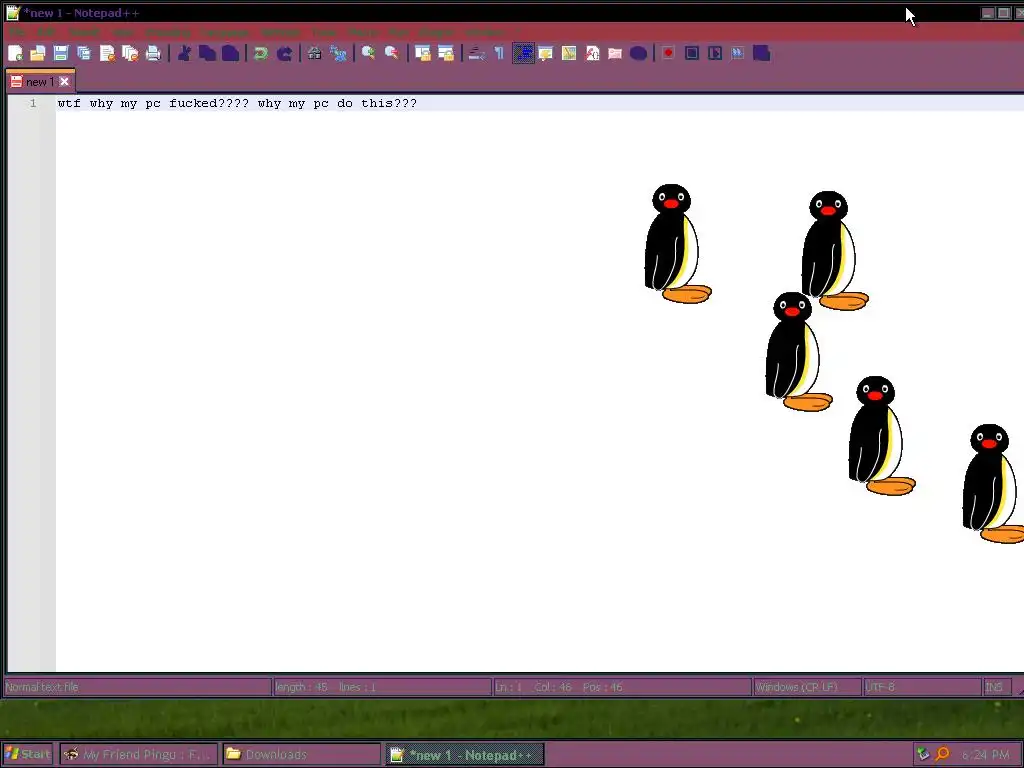Place cursor after 'do this???' text
This screenshot has width=1024, height=768.
418,103
